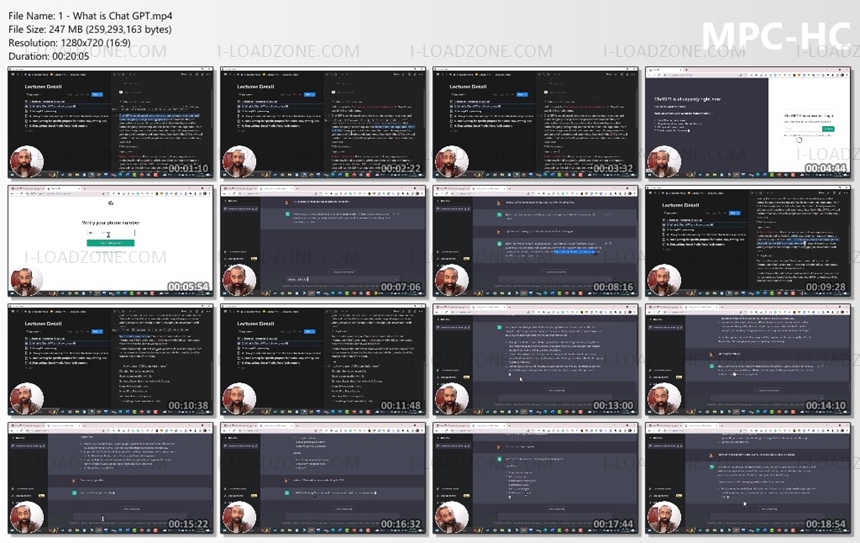Click the 00:03:32 video thumbnail
The width and height of the screenshot is (860, 543).
[536, 123]
